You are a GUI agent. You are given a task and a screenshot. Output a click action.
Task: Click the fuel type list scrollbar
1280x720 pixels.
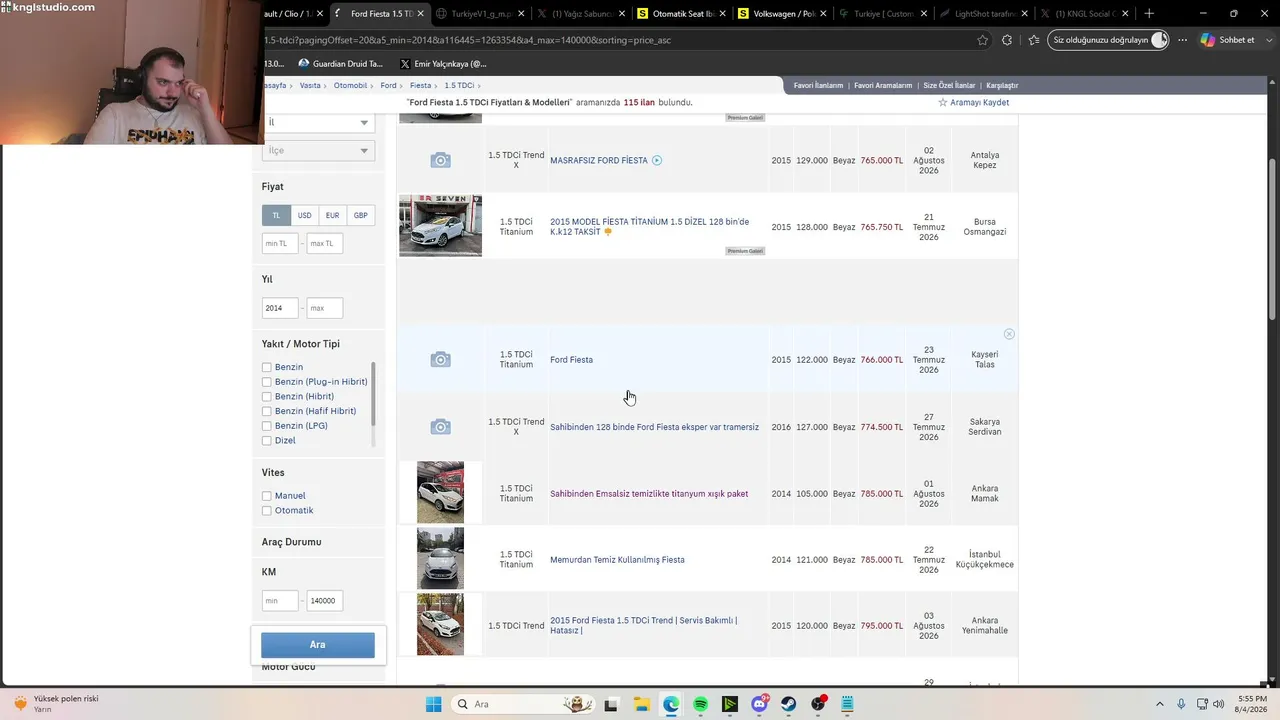pyautogui.click(x=373, y=393)
